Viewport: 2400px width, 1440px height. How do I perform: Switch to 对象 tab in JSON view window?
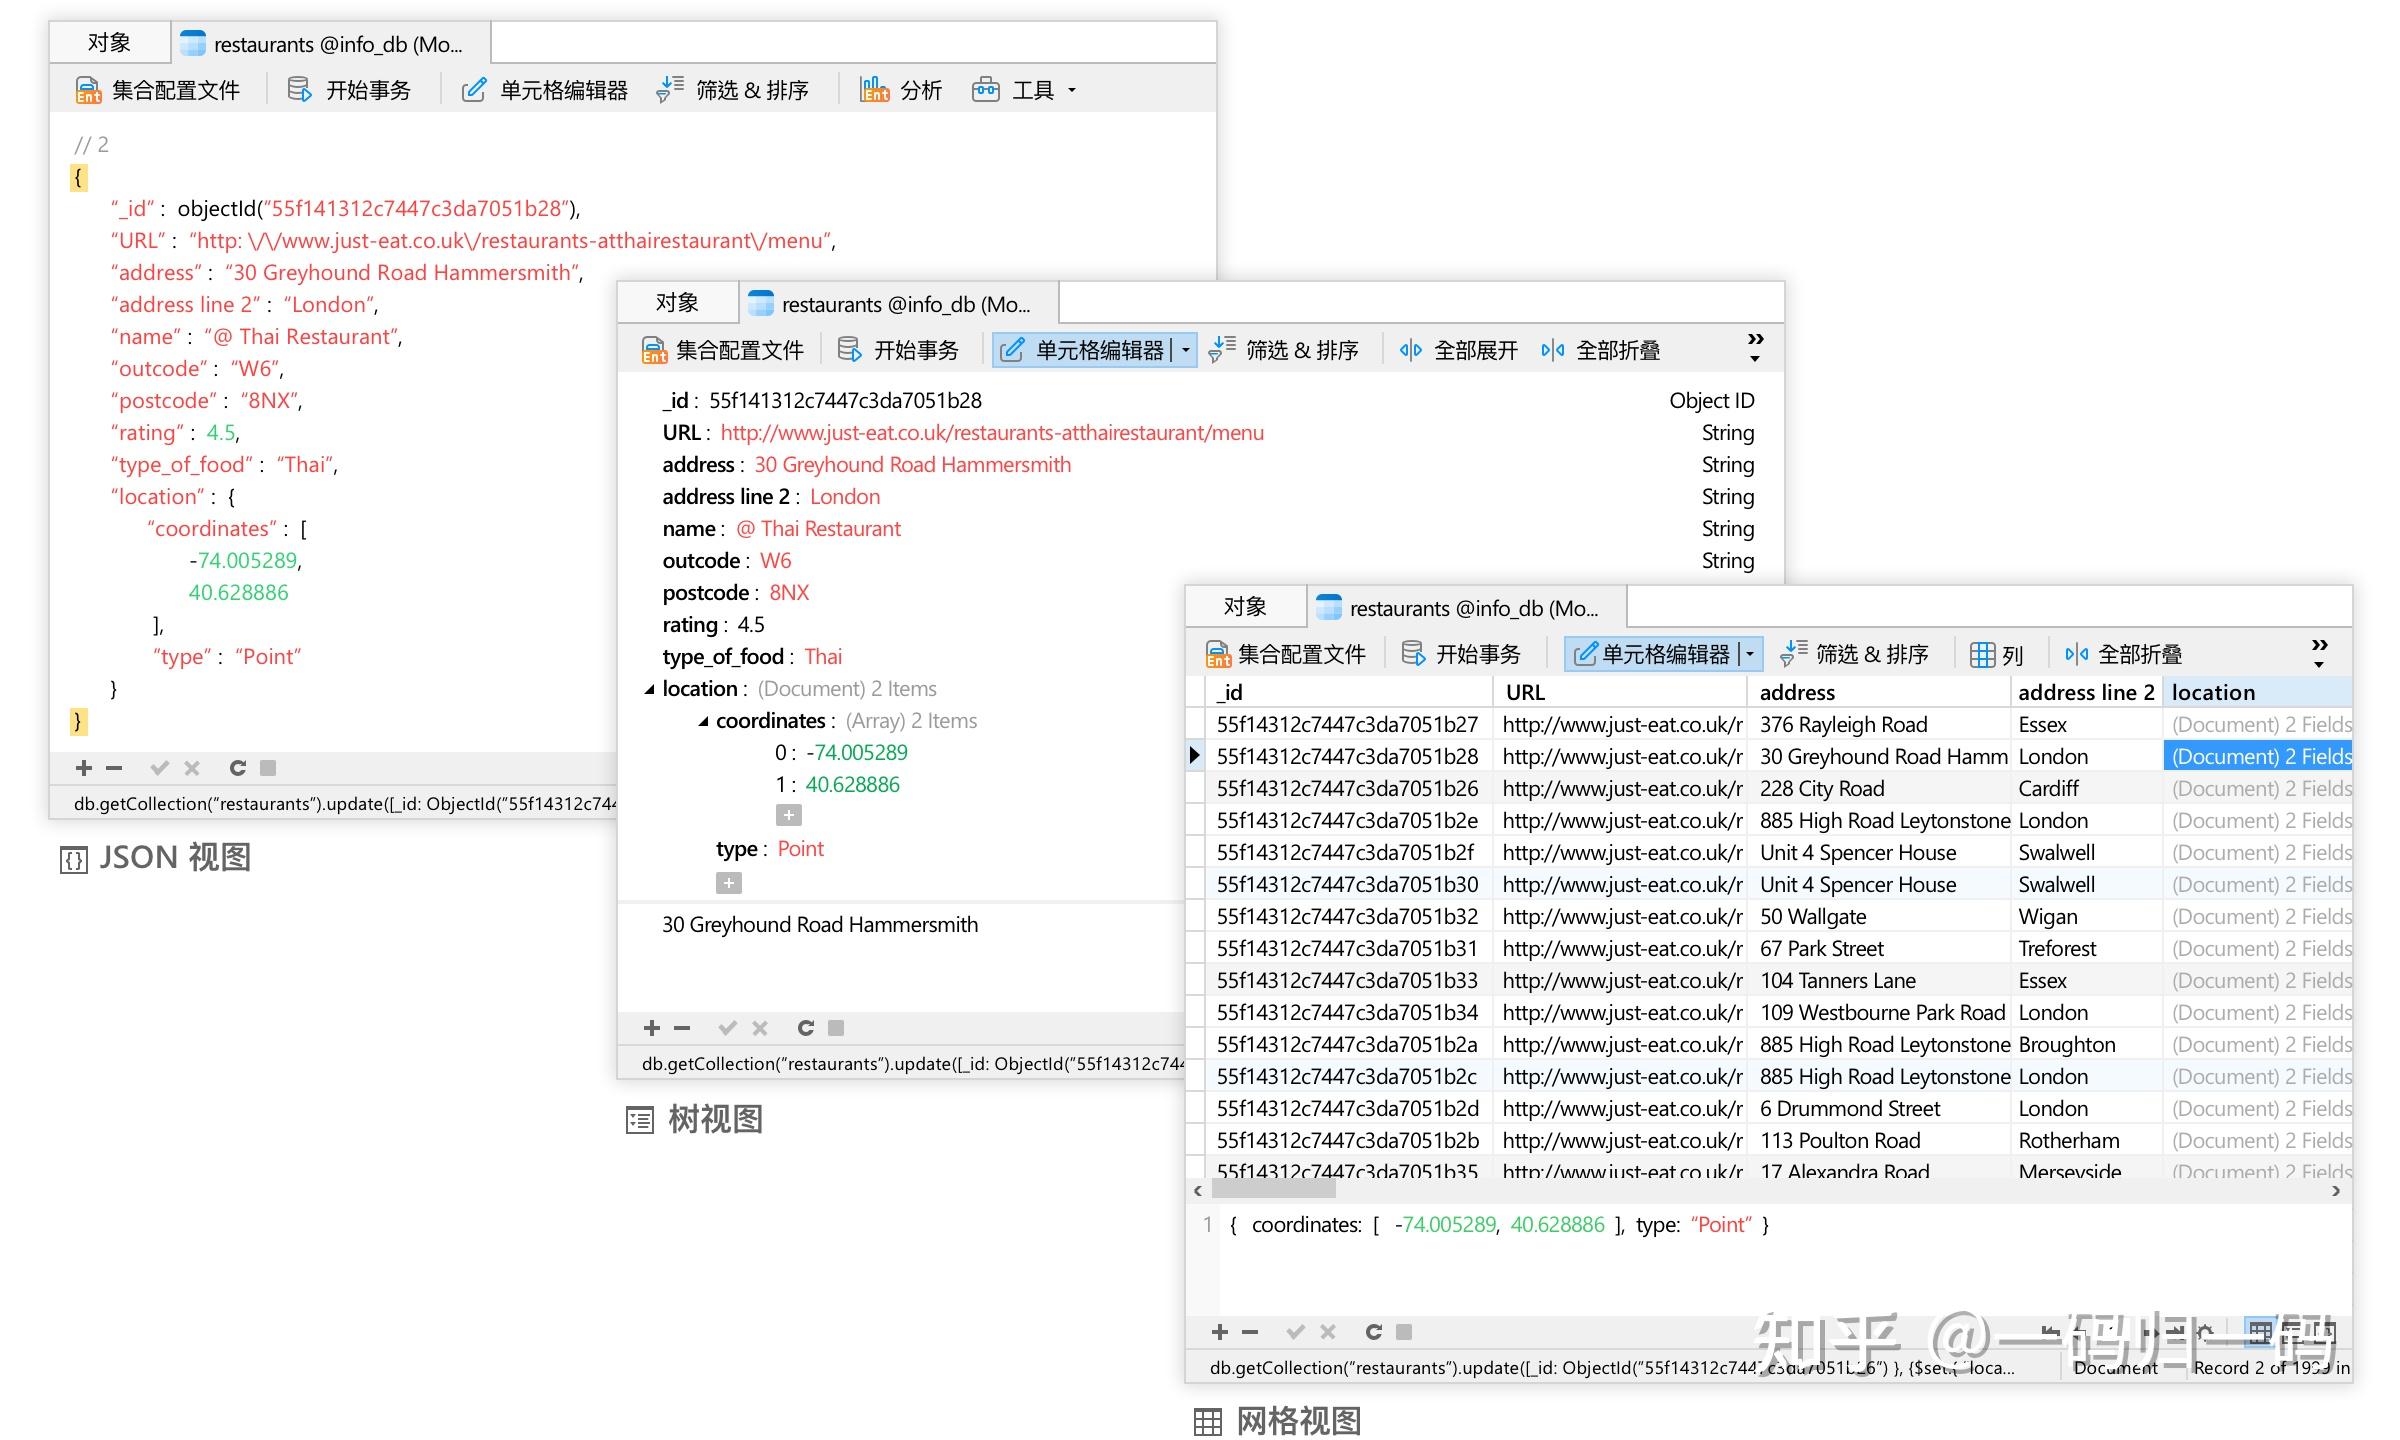coord(109,43)
